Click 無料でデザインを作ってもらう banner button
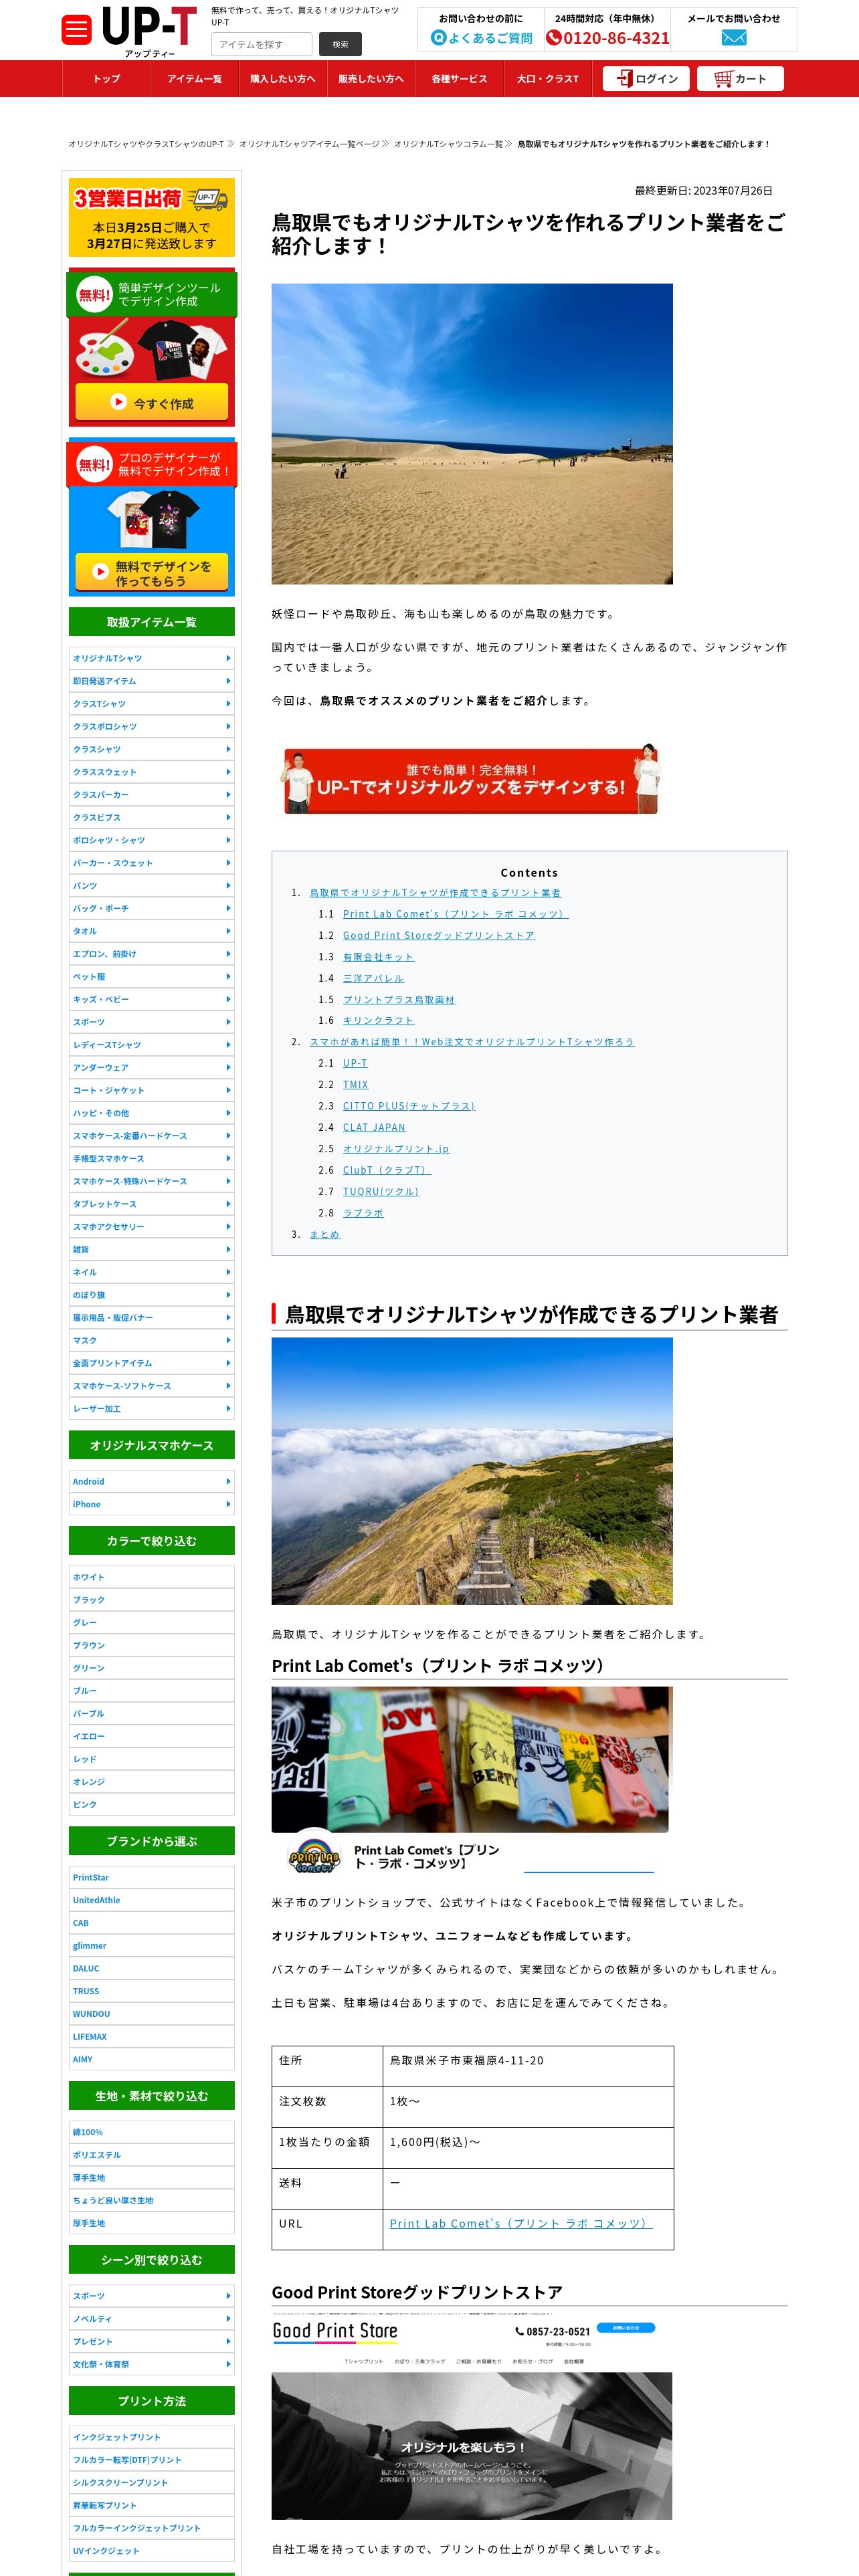859x2576 pixels. 152,573
